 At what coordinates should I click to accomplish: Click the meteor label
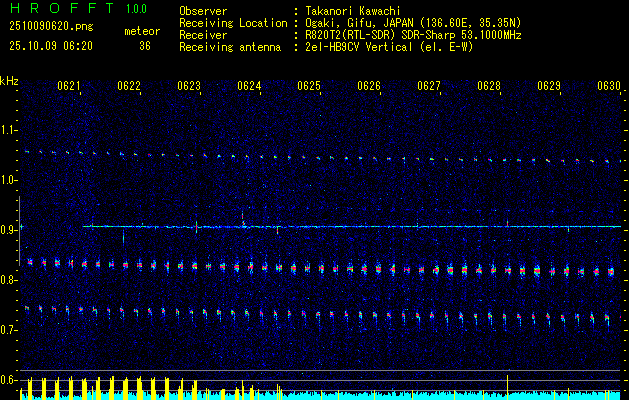pos(142,31)
